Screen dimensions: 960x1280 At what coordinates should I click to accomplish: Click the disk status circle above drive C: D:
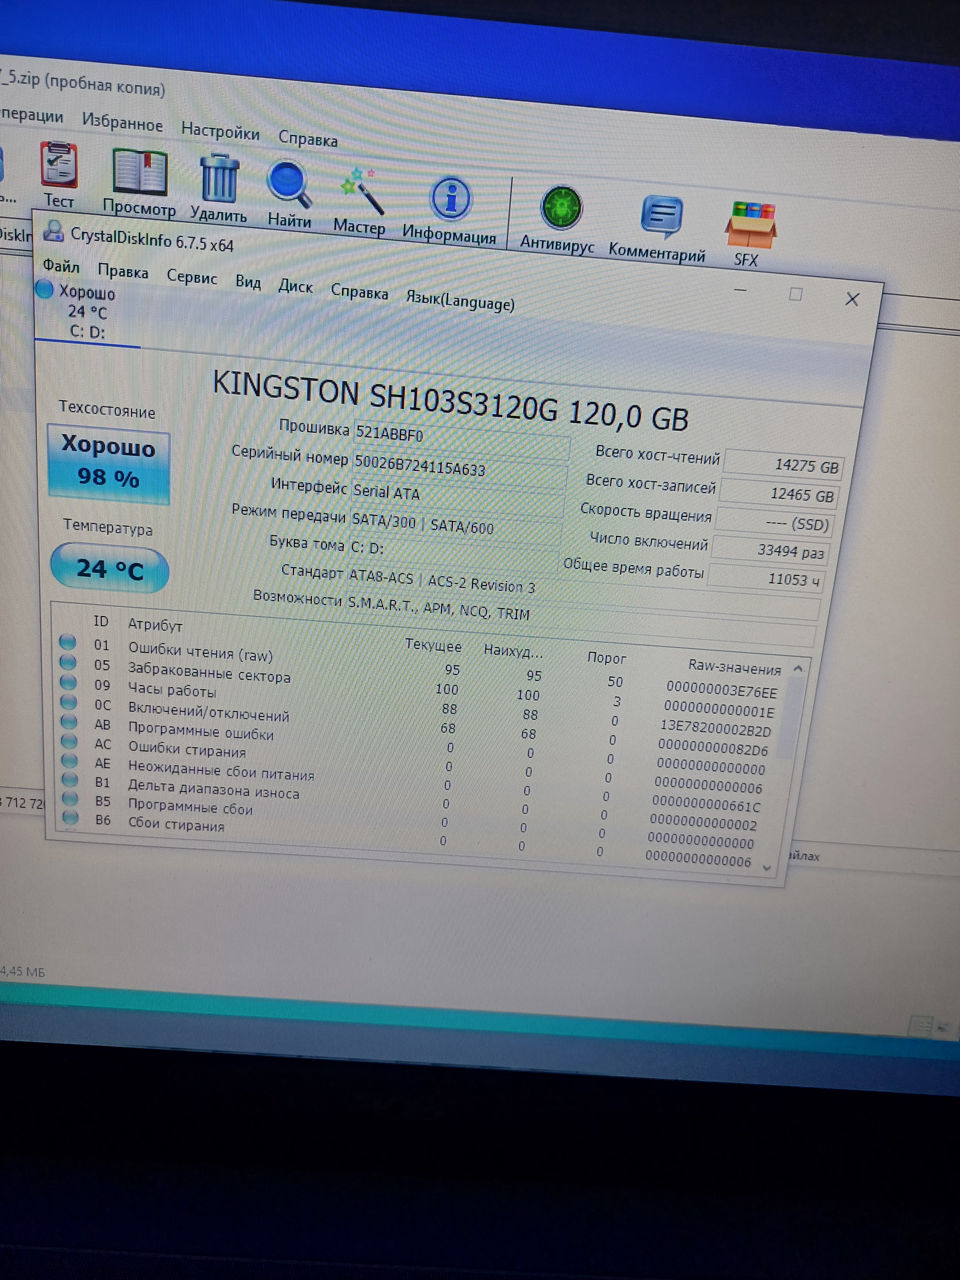(x=45, y=289)
